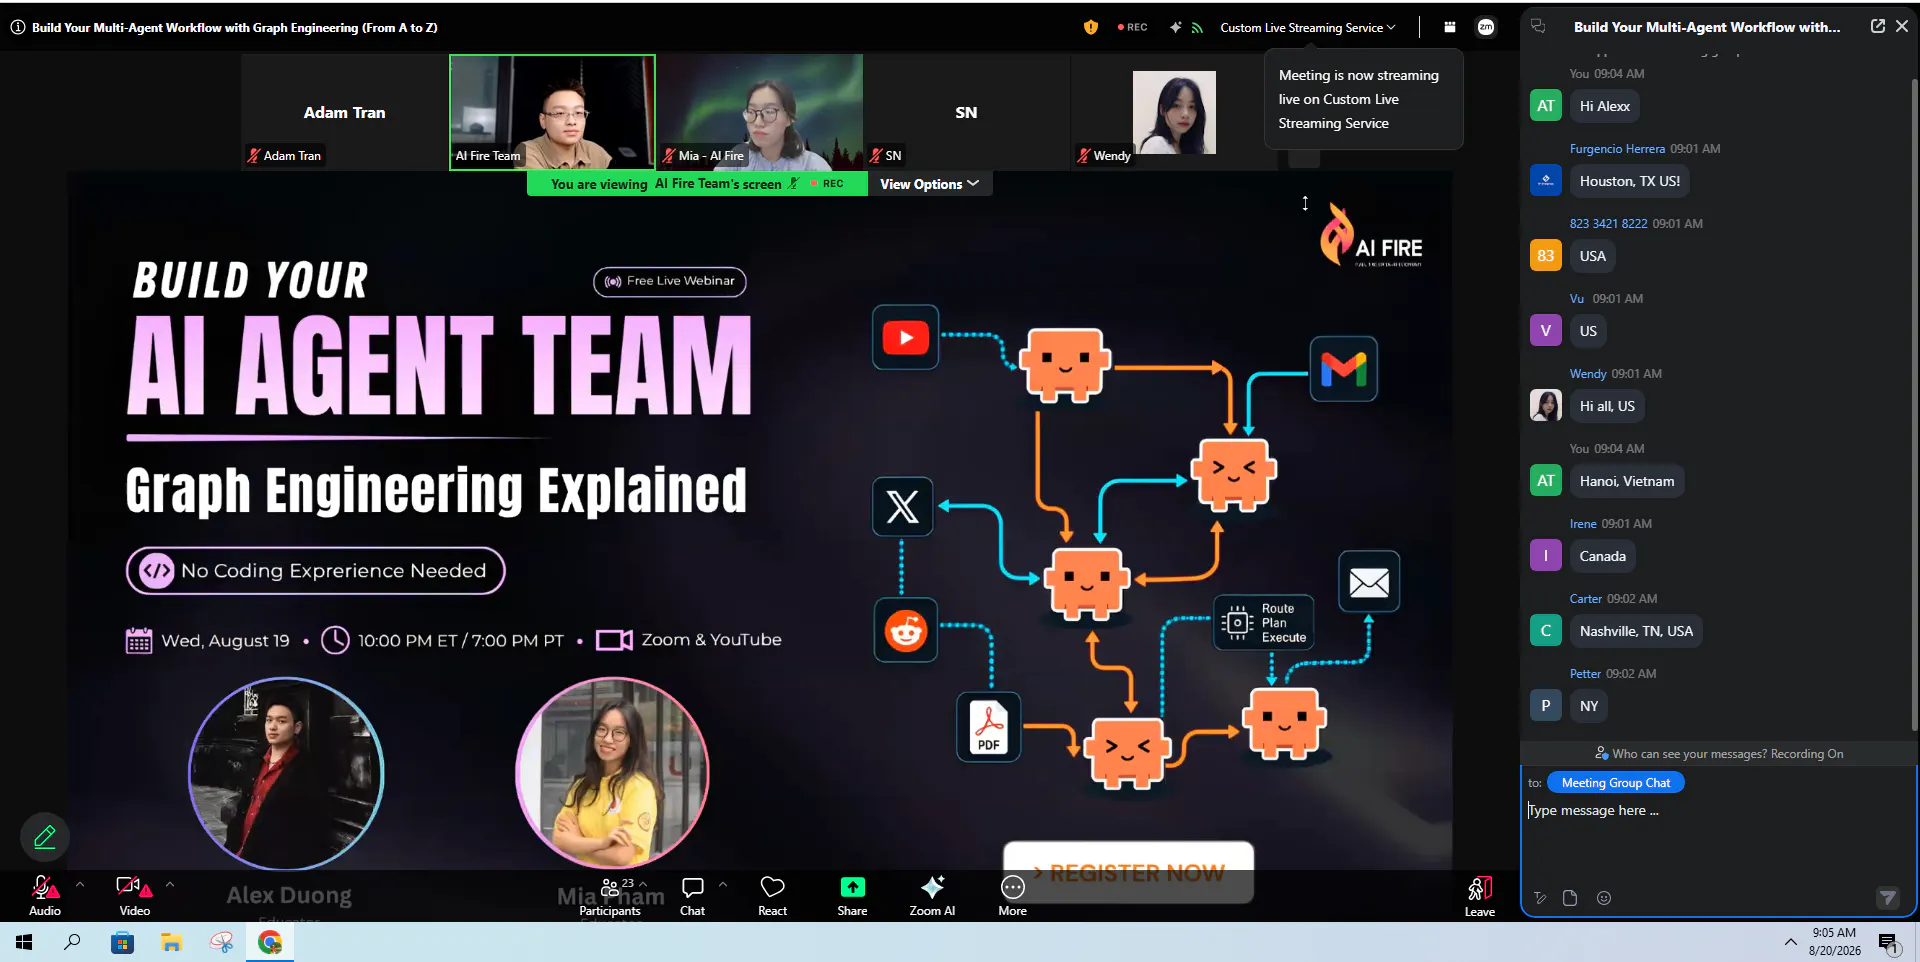Expand Custom Live Streaming Service dropdown
Image resolution: width=1920 pixels, height=962 pixels.
pos(1307,28)
